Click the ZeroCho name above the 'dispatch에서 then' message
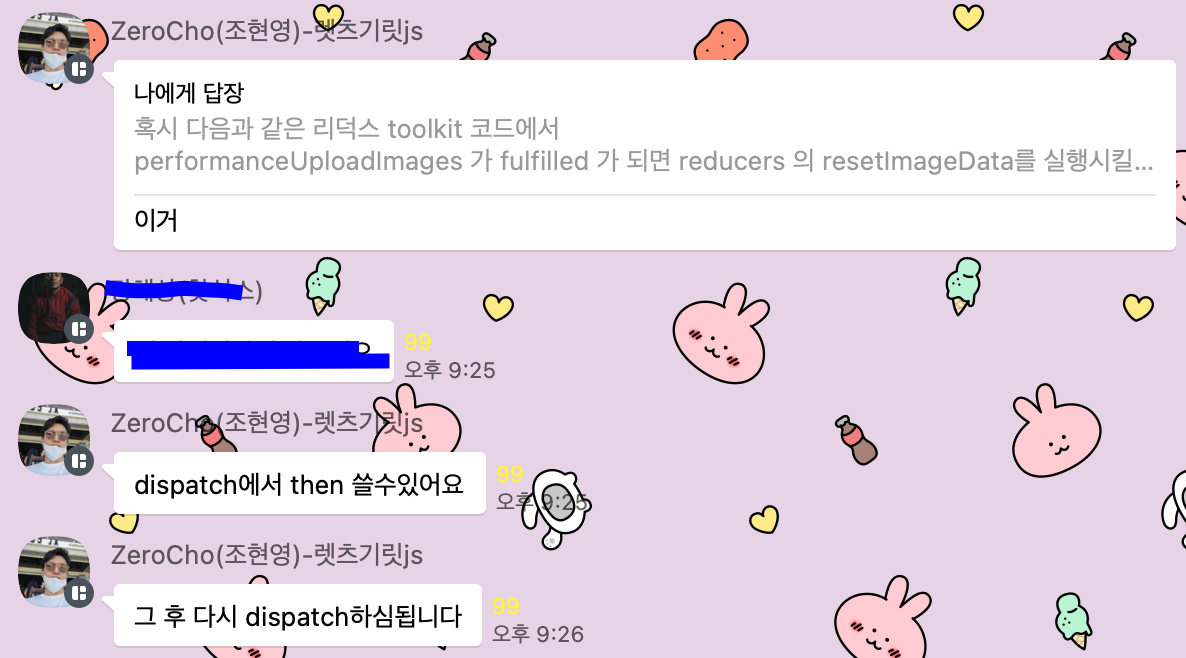Image resolution: width=1186 pixels, height=658 pixels. point(267,423)
